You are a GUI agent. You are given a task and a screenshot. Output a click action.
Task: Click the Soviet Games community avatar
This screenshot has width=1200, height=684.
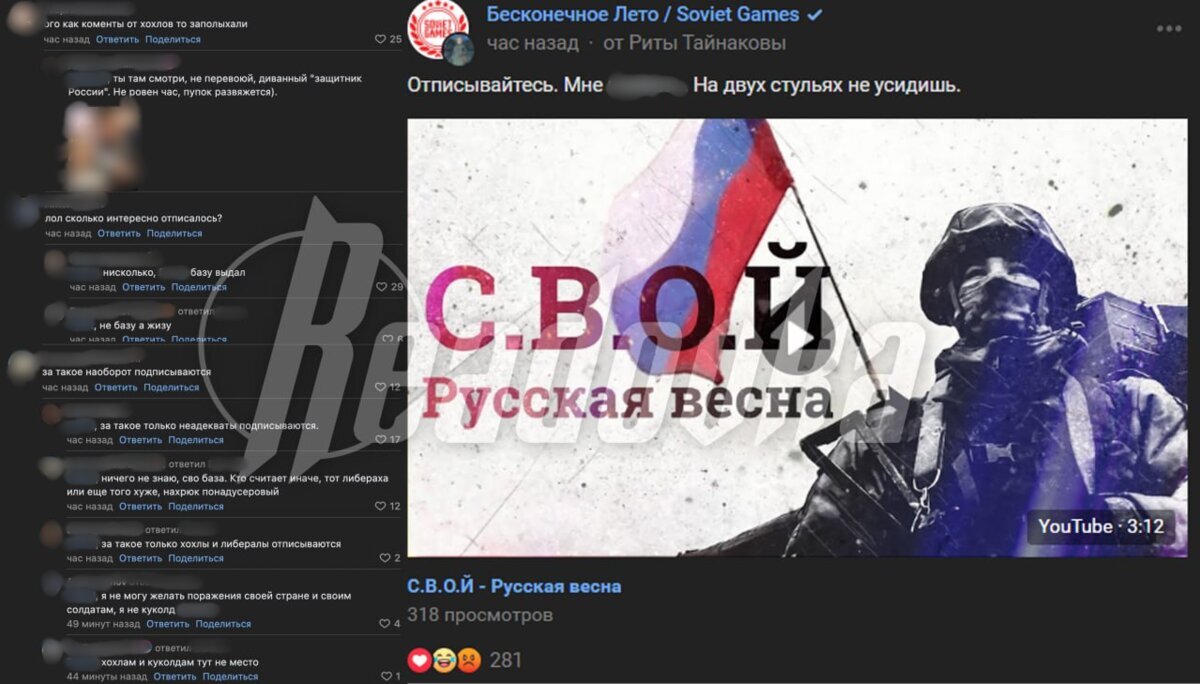[438, 30]
